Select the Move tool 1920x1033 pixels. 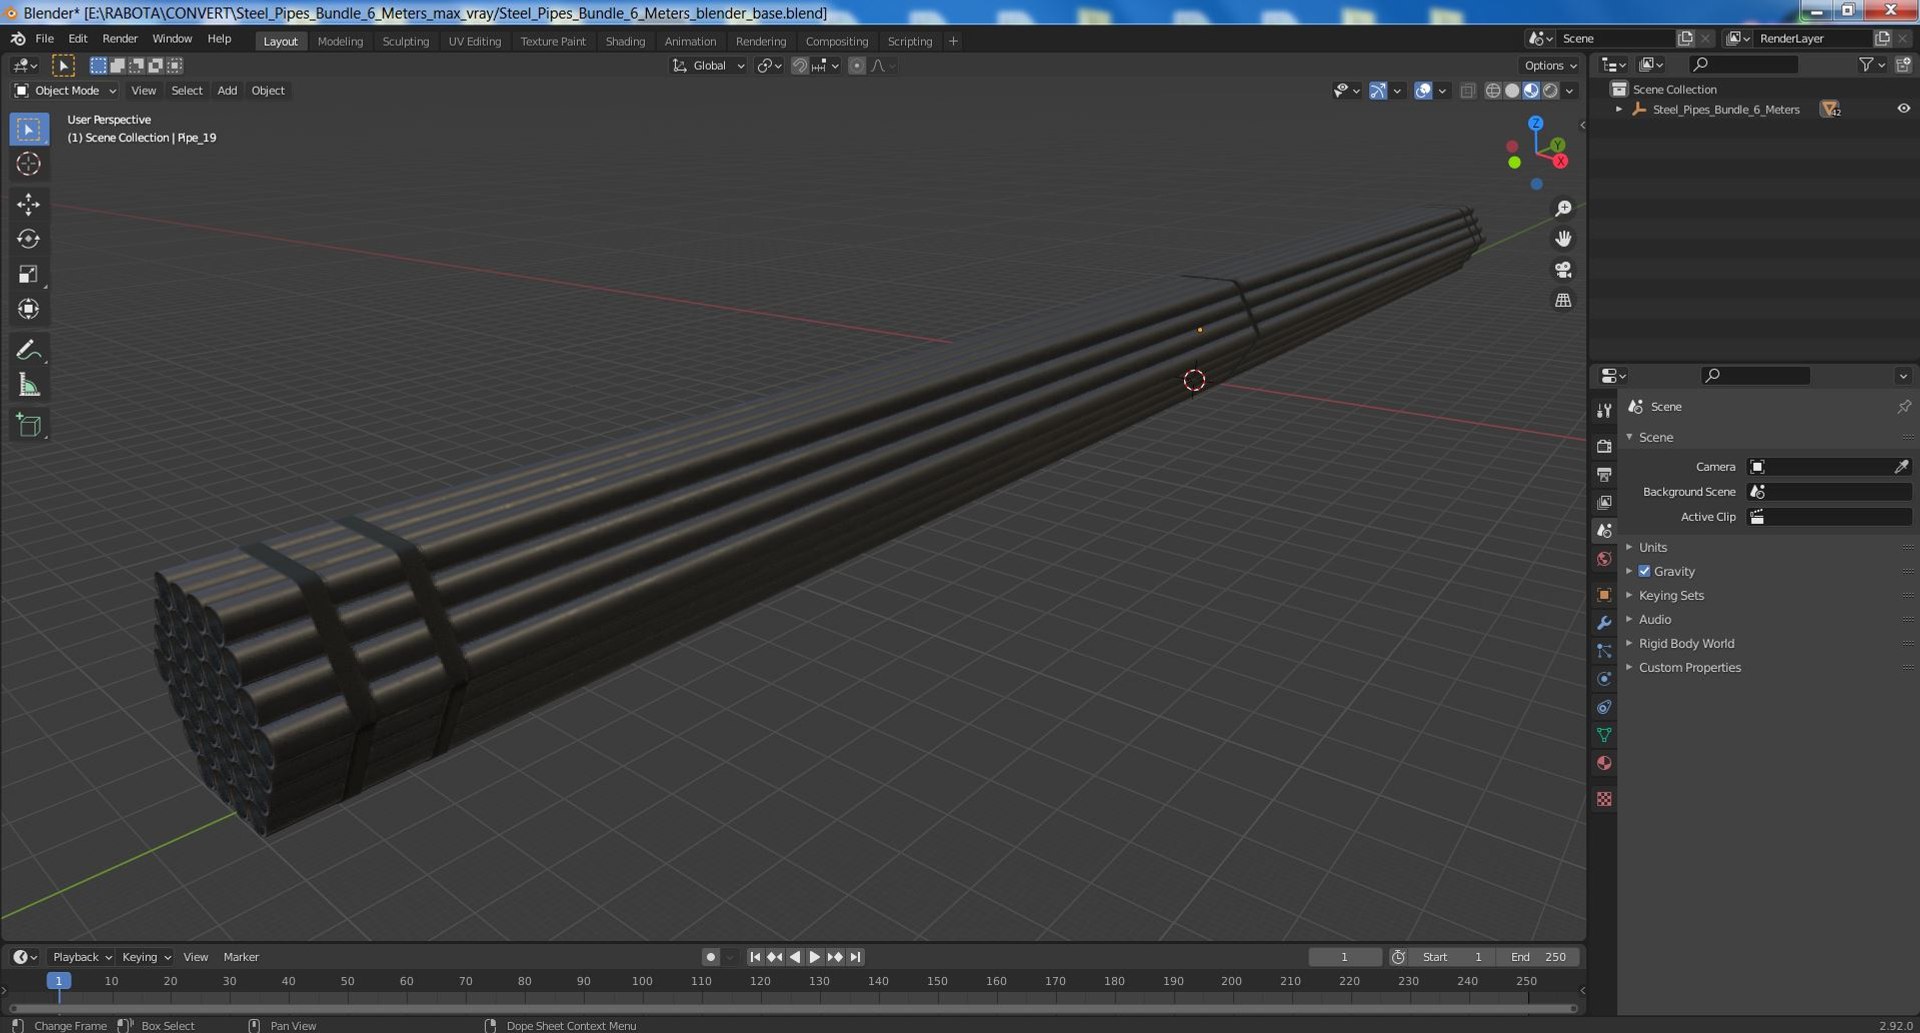(28, 204)
